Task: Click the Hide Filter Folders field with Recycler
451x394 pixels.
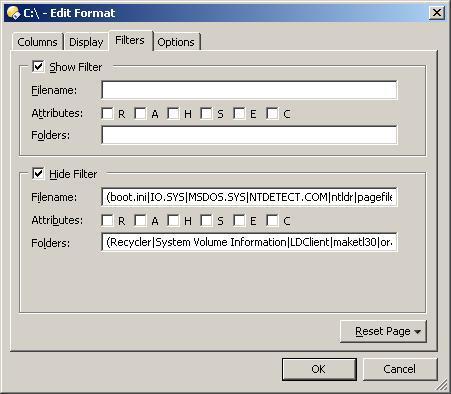Action: coord(249,242)
